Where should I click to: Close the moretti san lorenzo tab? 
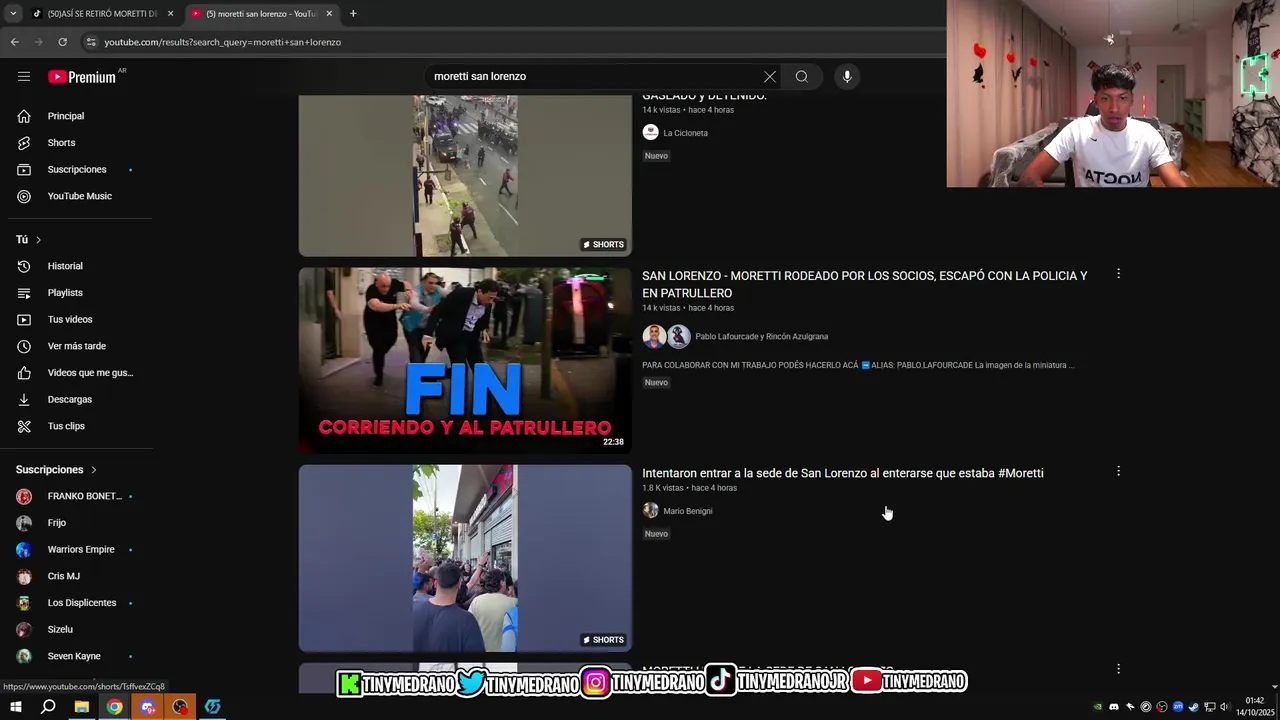(329, 14)
